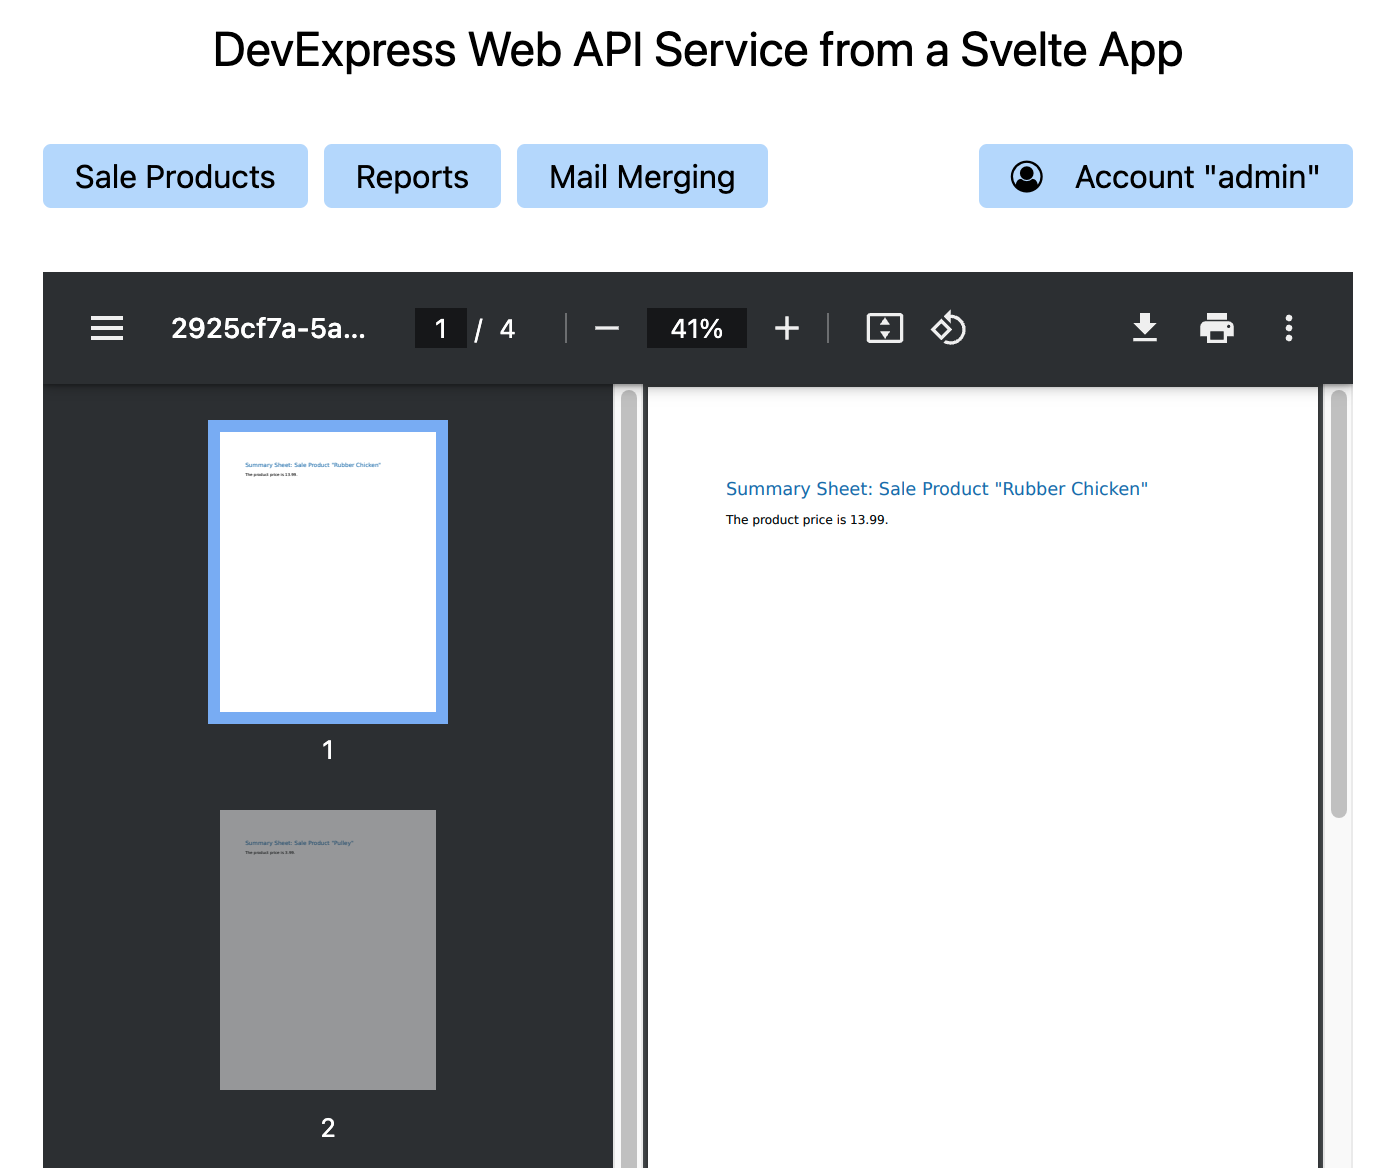Zoom out with the minus icon

click(x=607, y=328)
